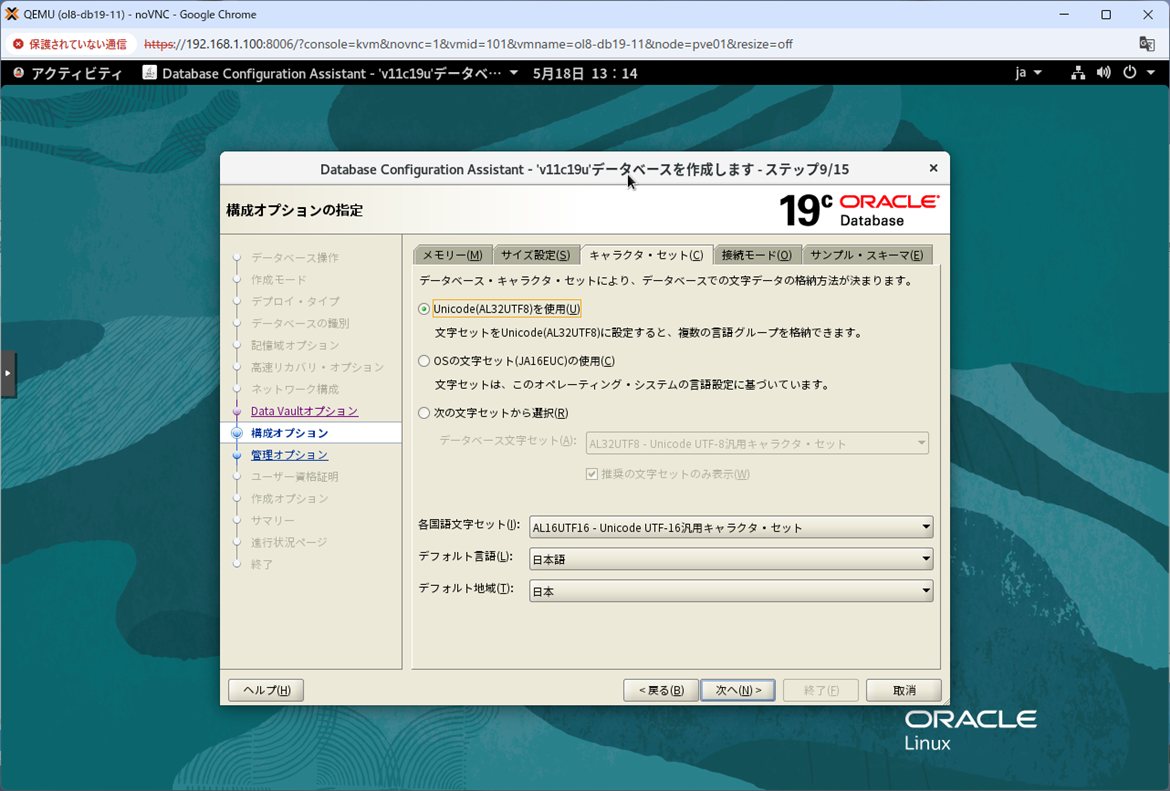Open the 5月18日 clock calendar

585,73
